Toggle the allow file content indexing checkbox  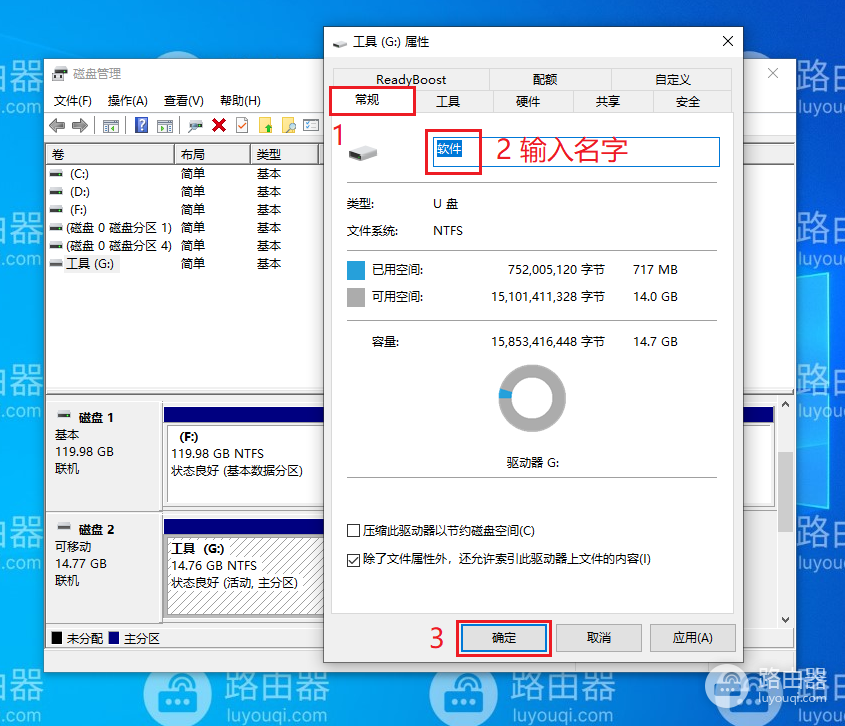[x=353, y=559]
